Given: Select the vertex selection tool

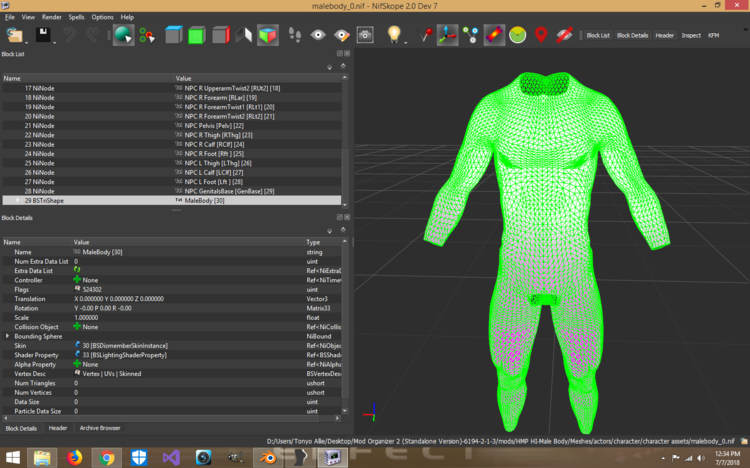Looking at the screenshot, I should [x=147, y=35].
